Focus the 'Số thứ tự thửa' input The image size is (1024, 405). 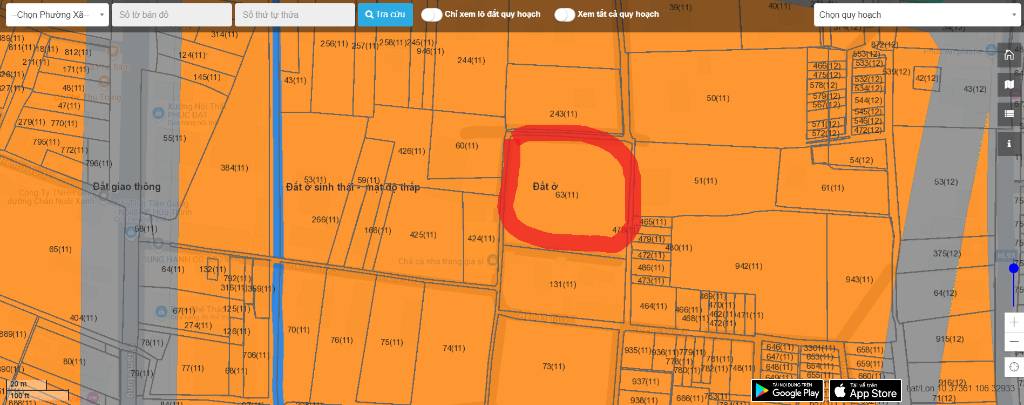[x=294, y=15]
